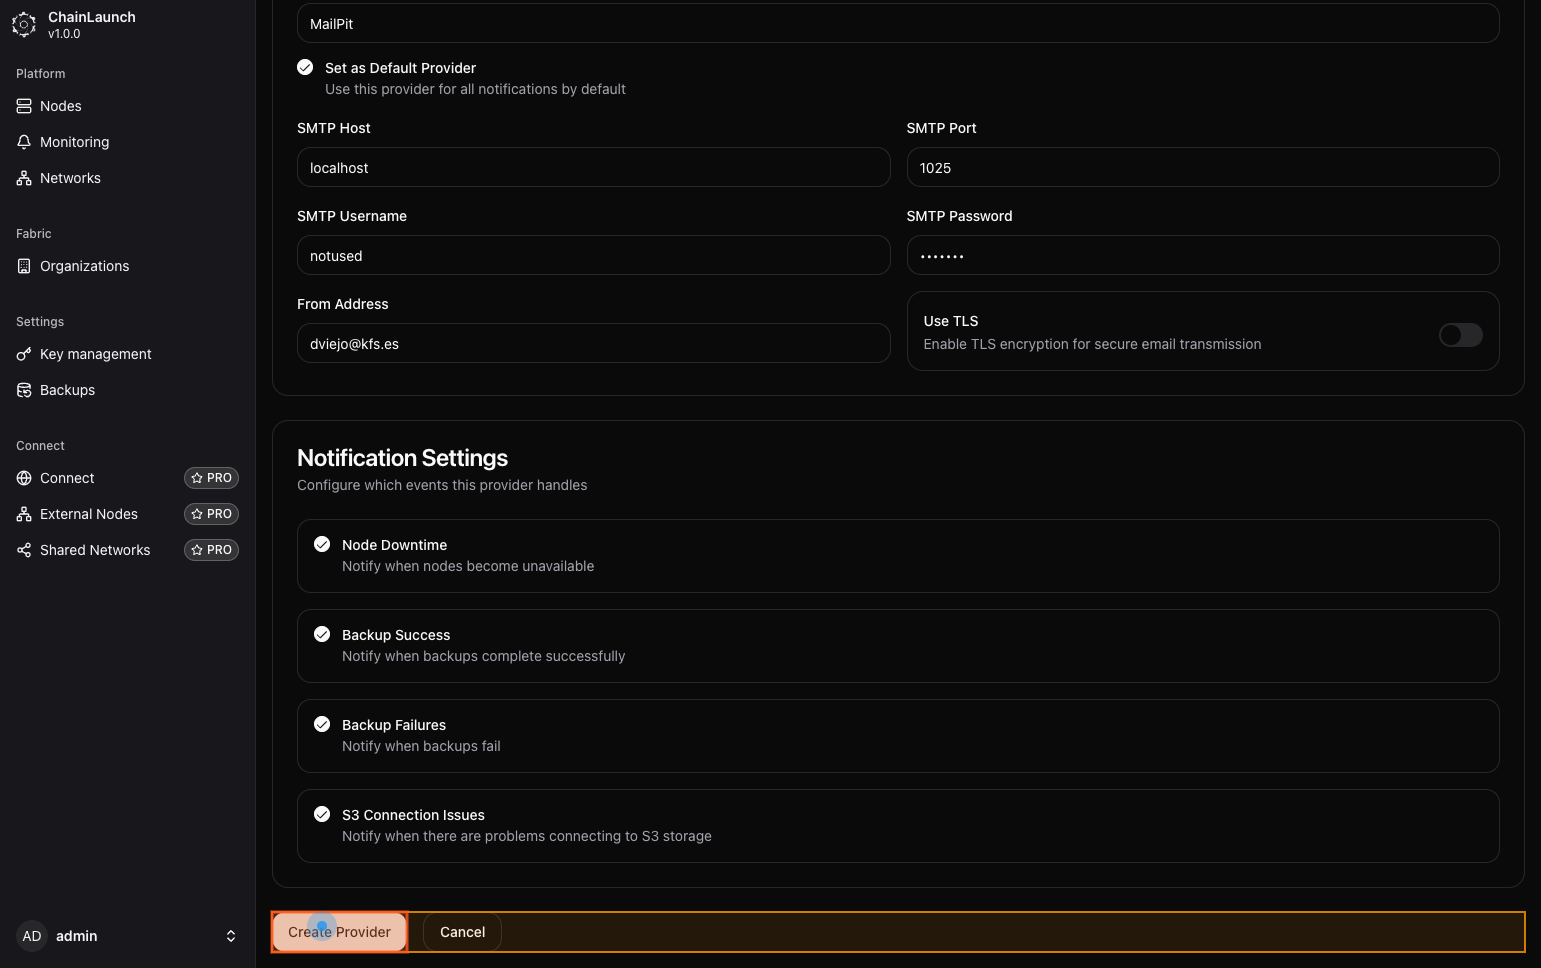The width and height of the screenshot is (1541, 968).
Task: Open Nodes via its server icon
Action: pos(24,106)
